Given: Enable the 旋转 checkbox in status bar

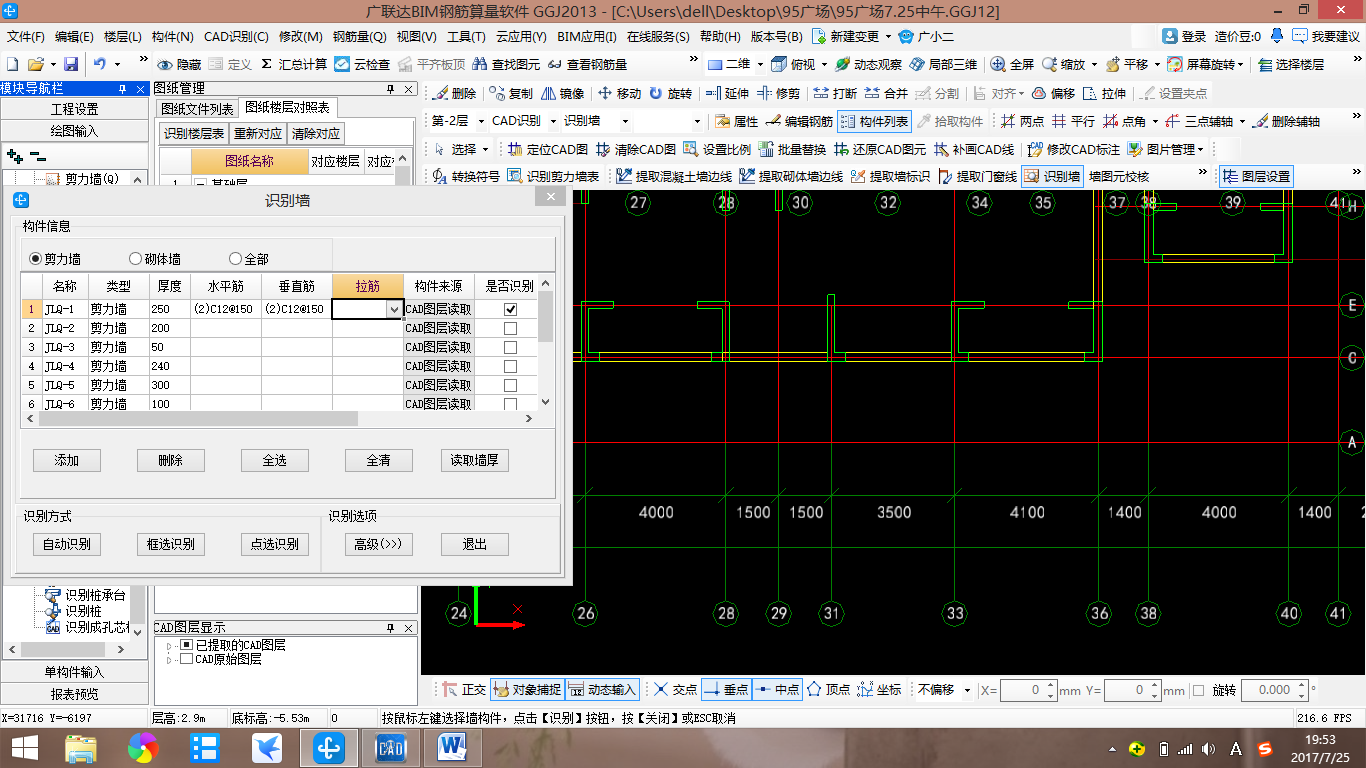Looking at the screenshot, I should pyautogui.click(x=1198, y=690).
